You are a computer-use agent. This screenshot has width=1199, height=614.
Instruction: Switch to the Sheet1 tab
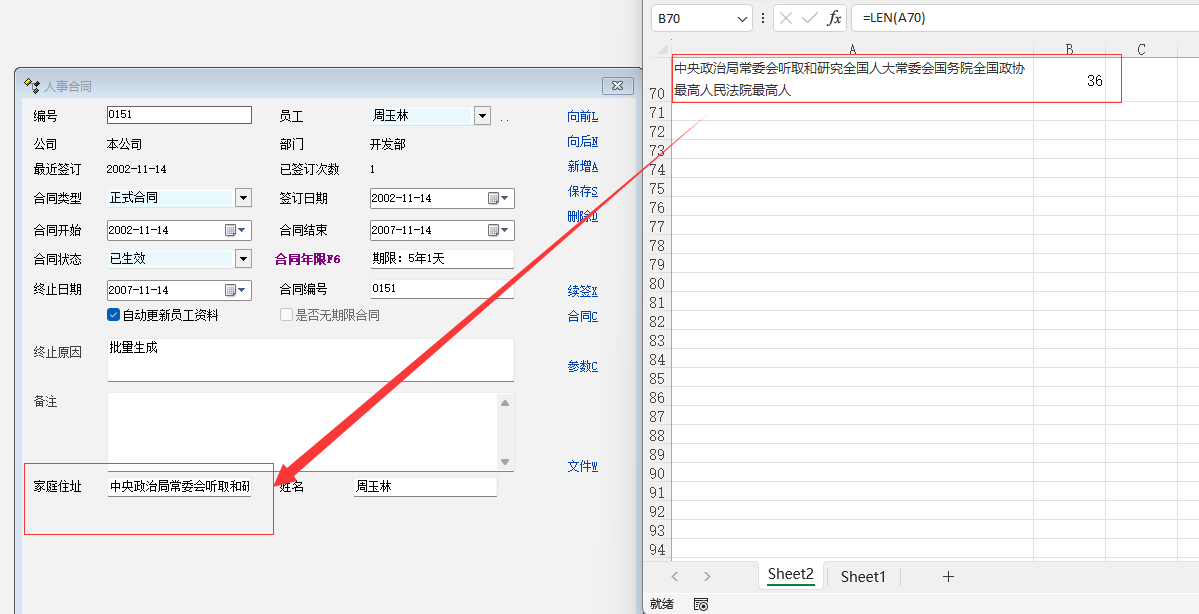(863, 576)
